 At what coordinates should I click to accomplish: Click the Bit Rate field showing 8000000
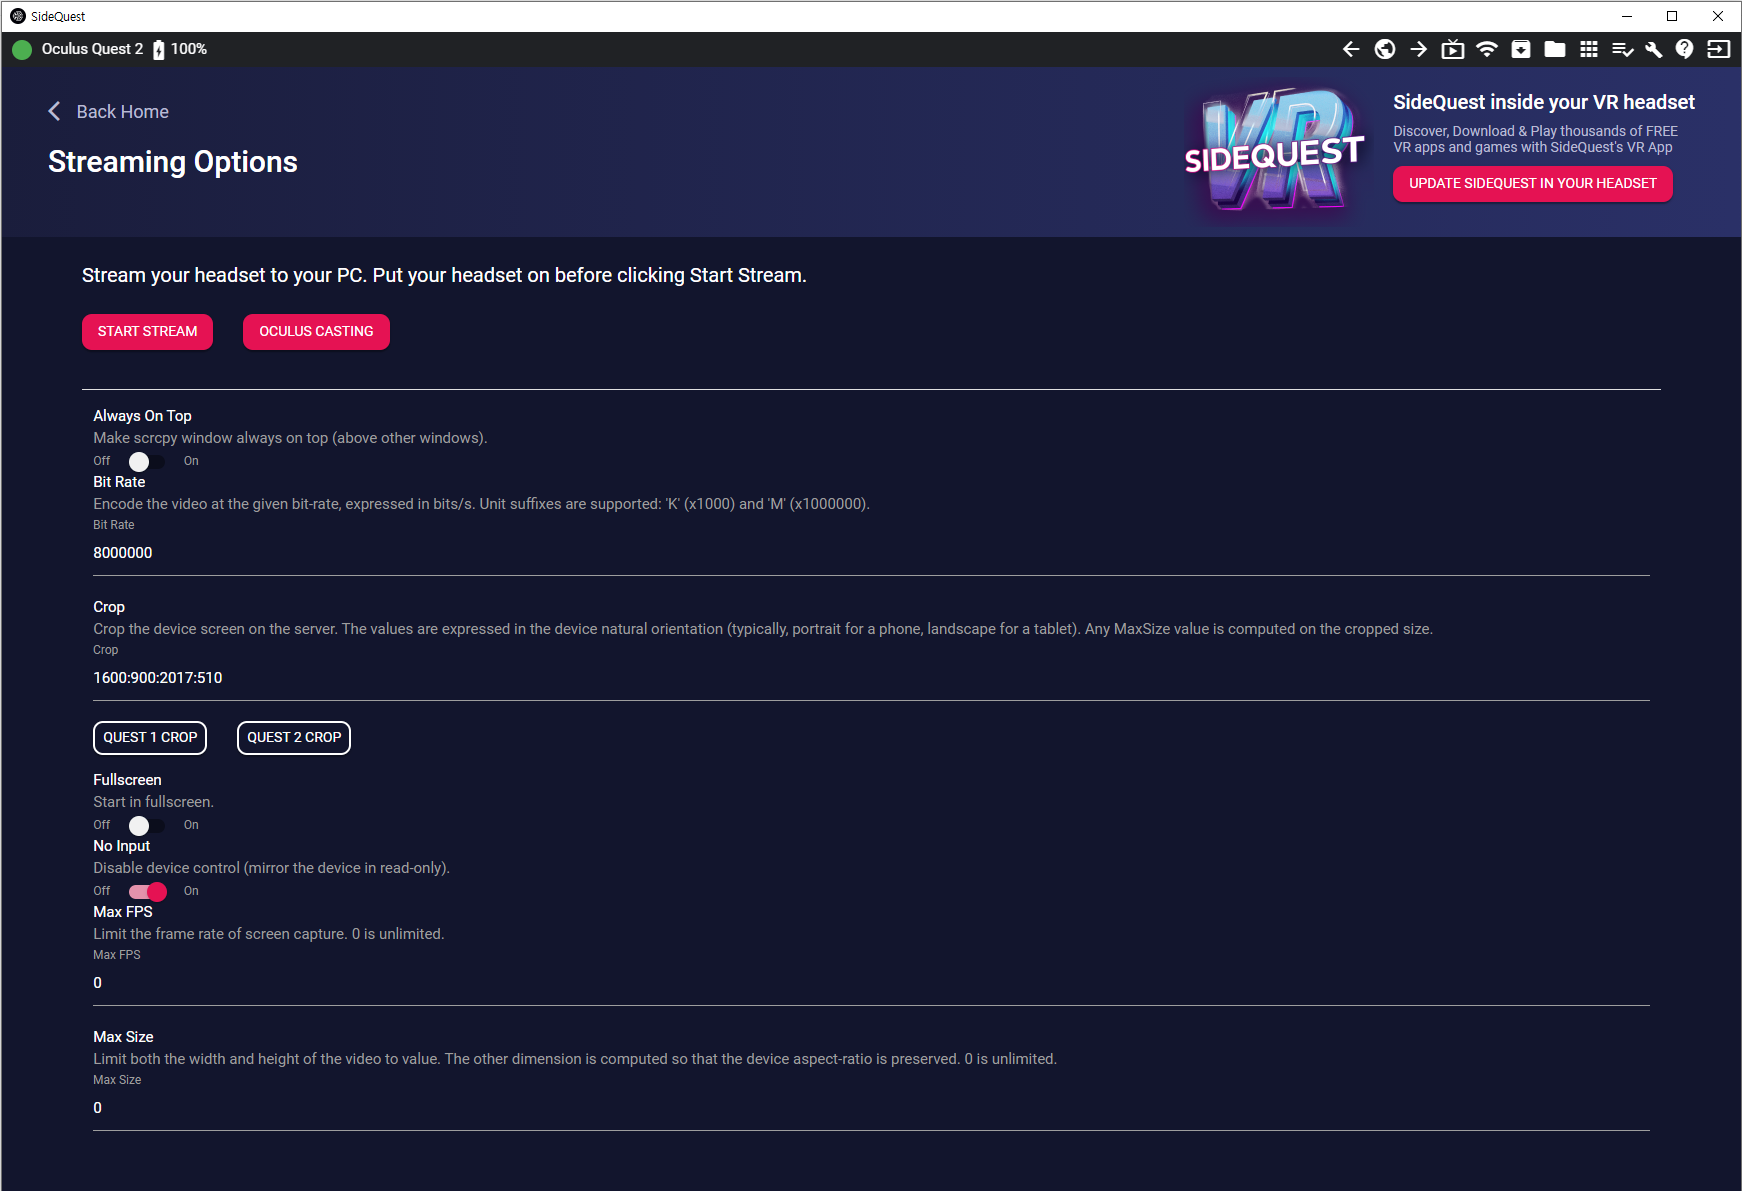coord(871,553)
